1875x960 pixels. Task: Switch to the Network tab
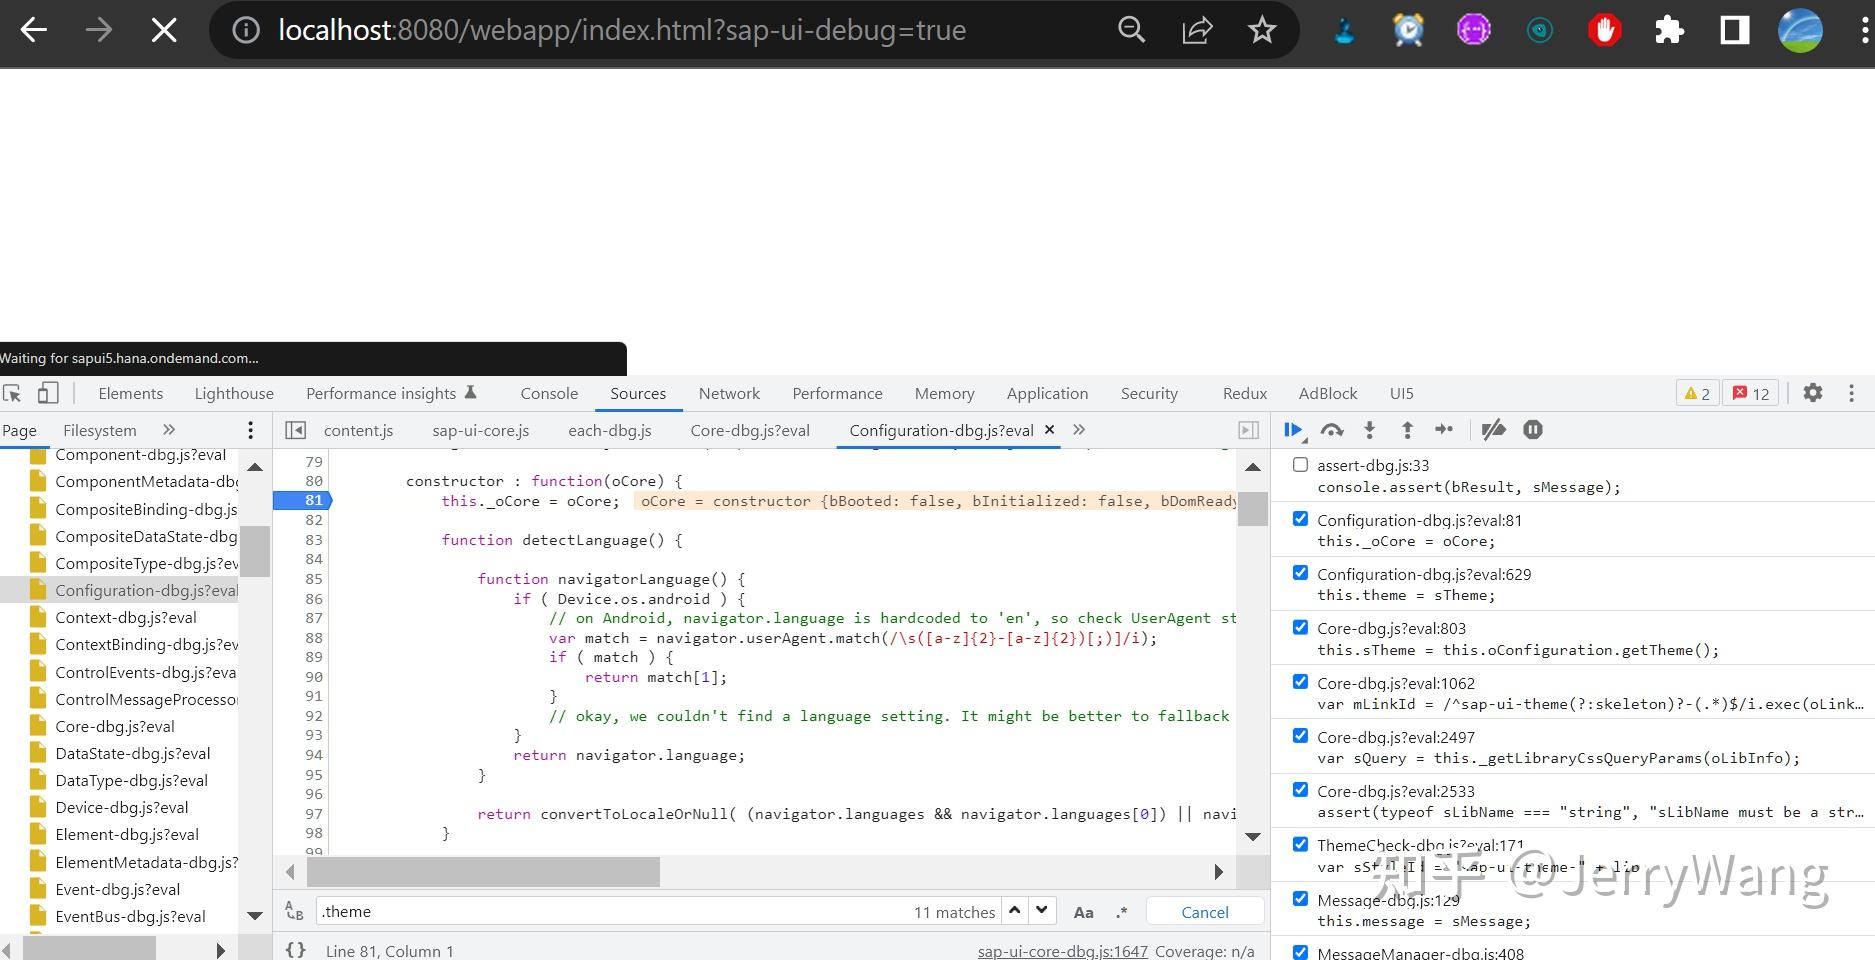click(729, 393)
